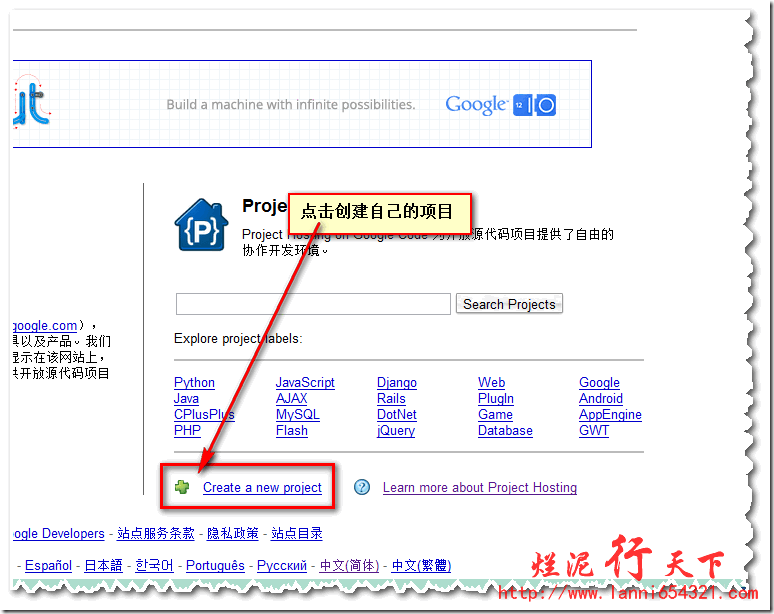Switch language to 中文(繁體)
Viewport: 774px width, 614px height.
coord(421,566)
